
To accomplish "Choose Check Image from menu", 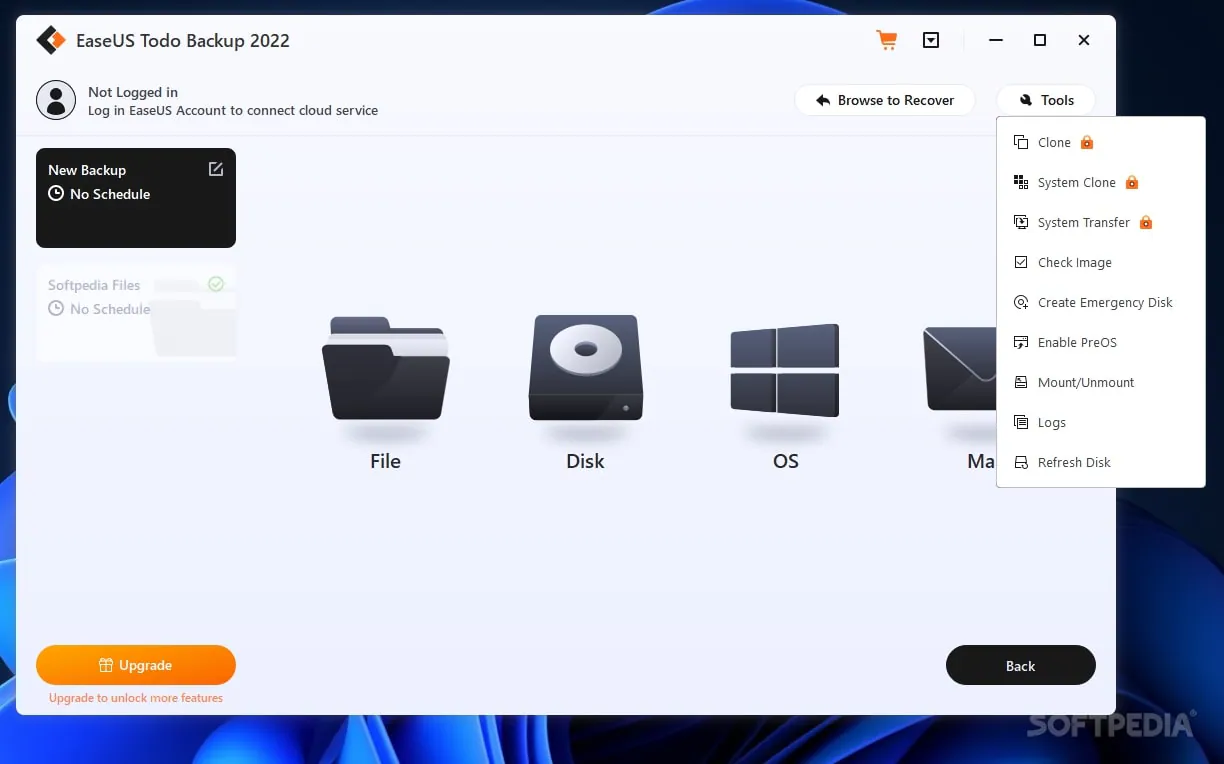I will [1100, 262].
